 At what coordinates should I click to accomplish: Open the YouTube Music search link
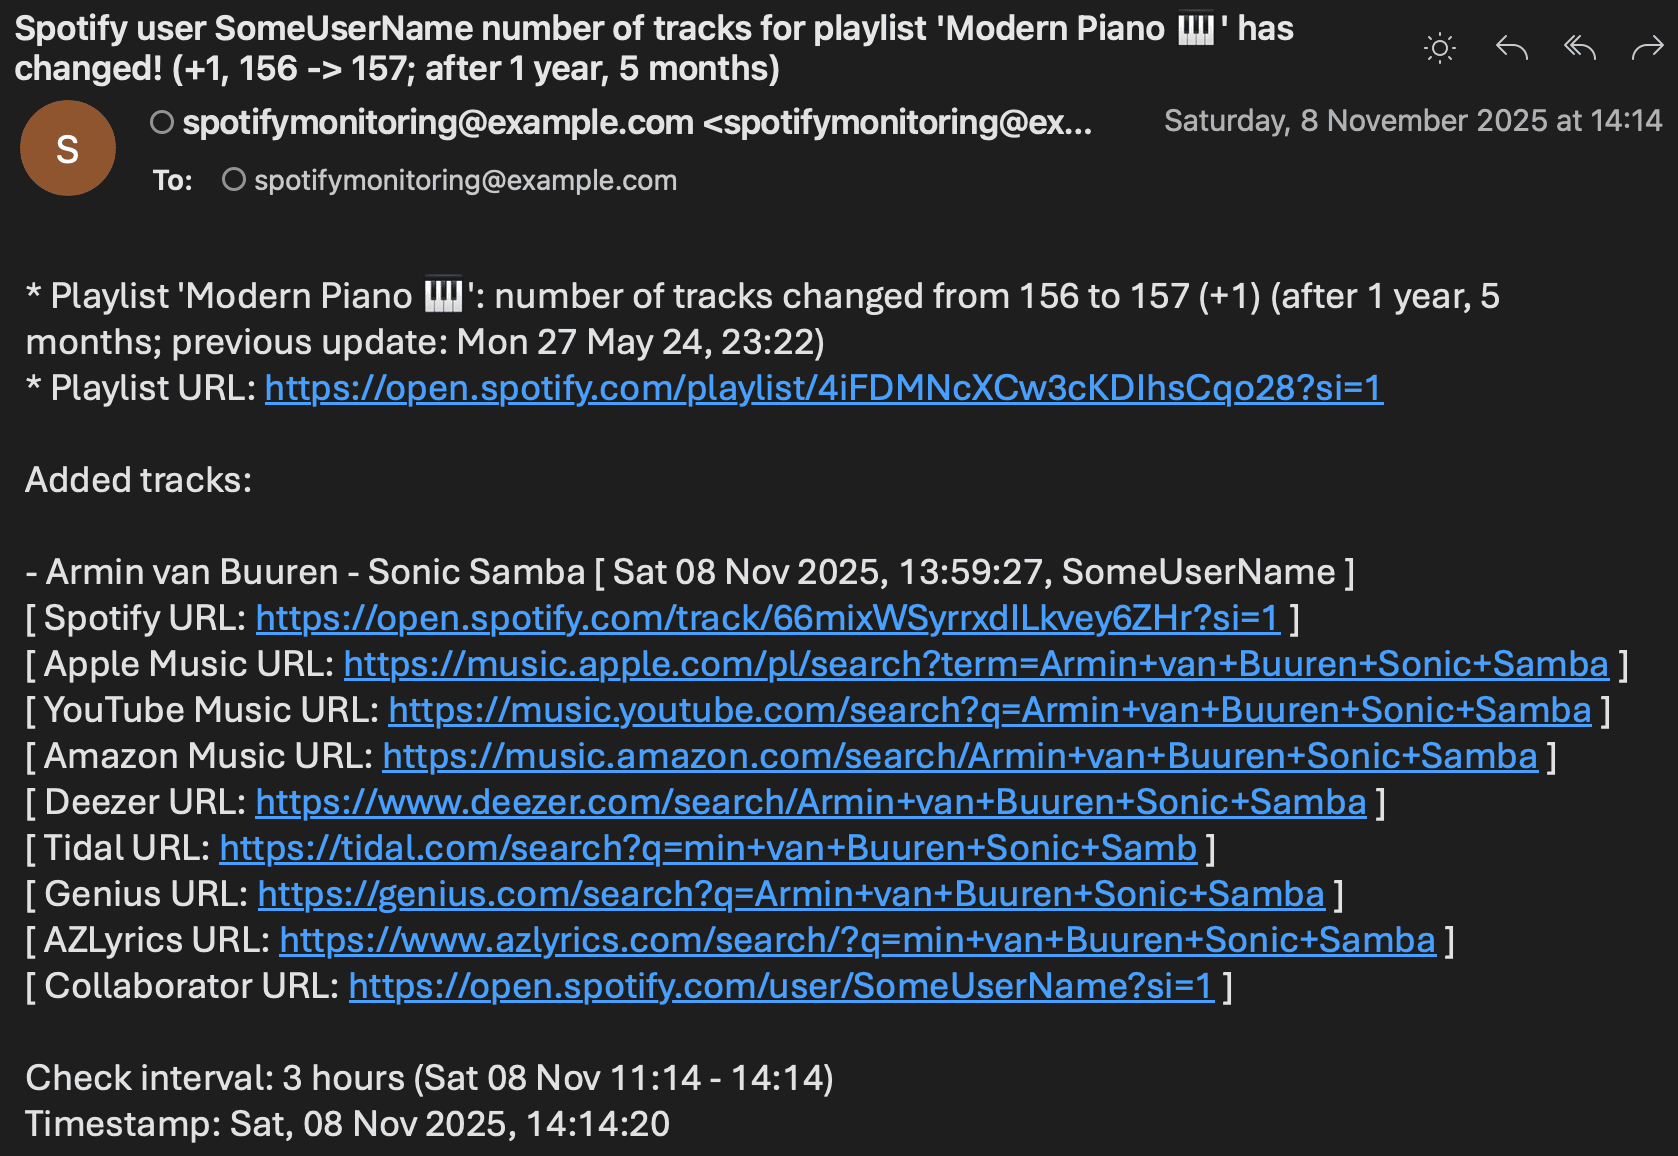[x=988, y=710]
